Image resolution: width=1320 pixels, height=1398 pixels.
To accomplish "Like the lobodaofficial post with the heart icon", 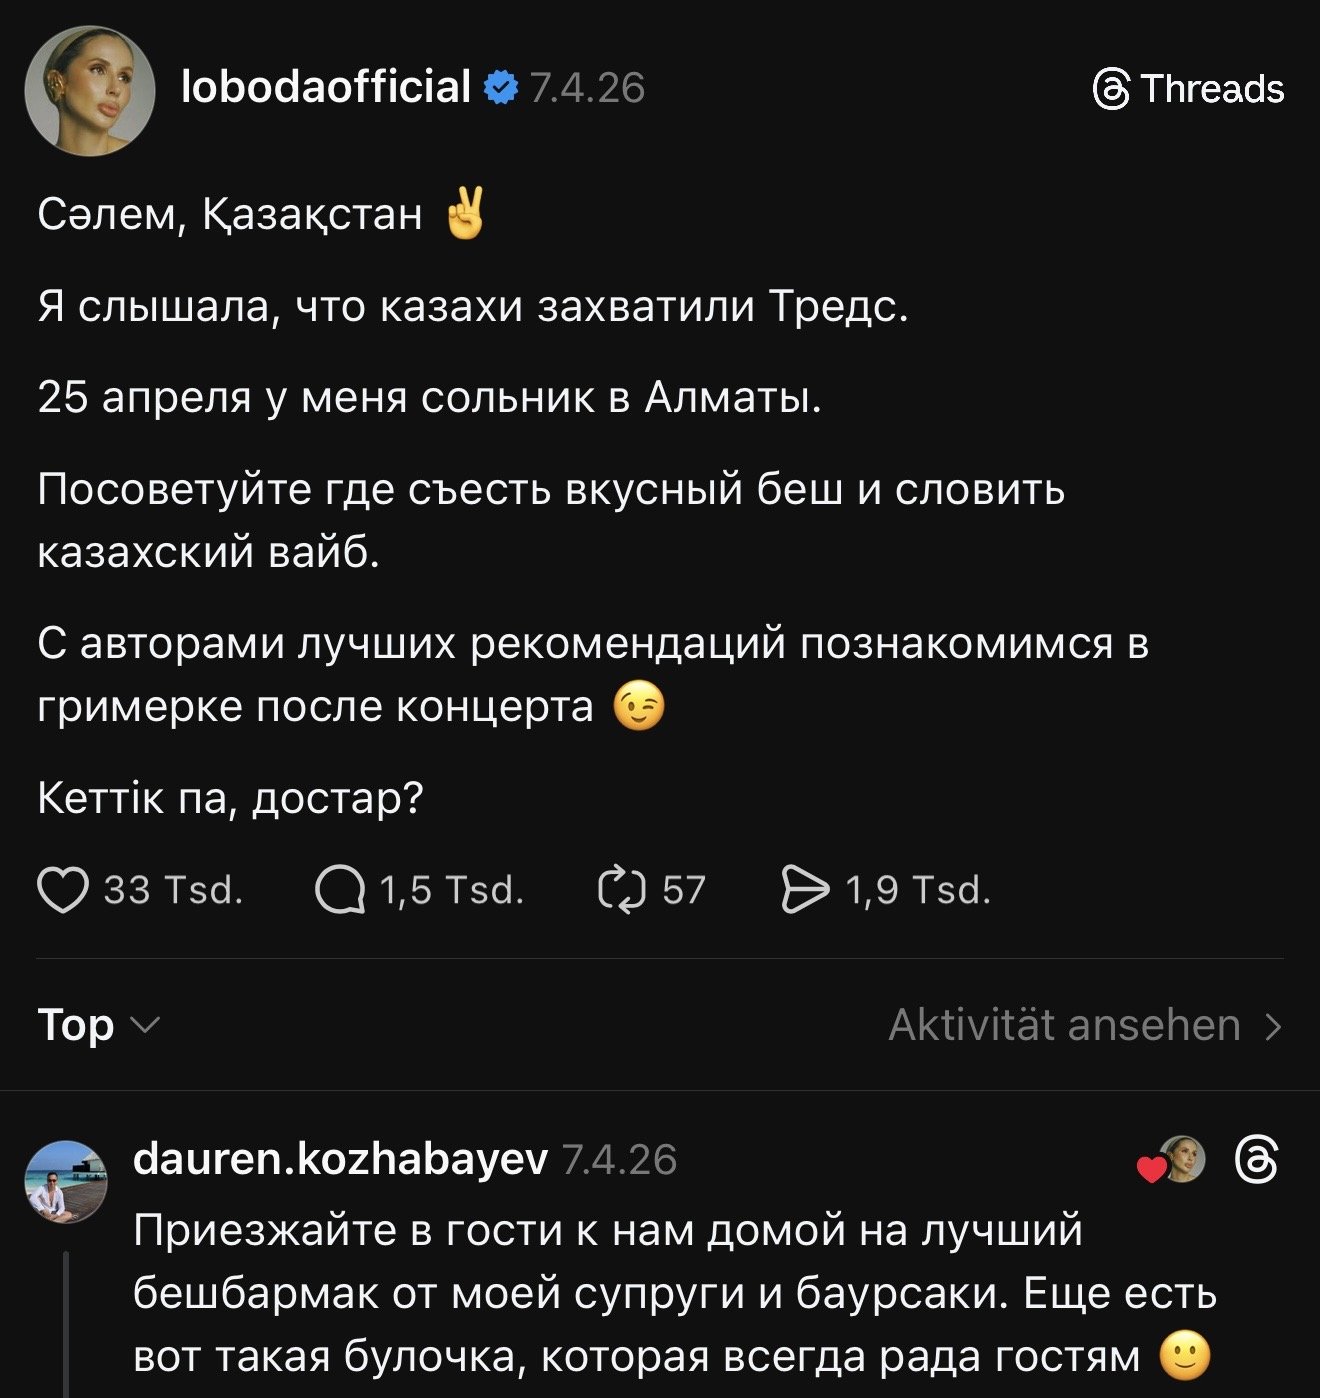I will [x=62, y=890].
